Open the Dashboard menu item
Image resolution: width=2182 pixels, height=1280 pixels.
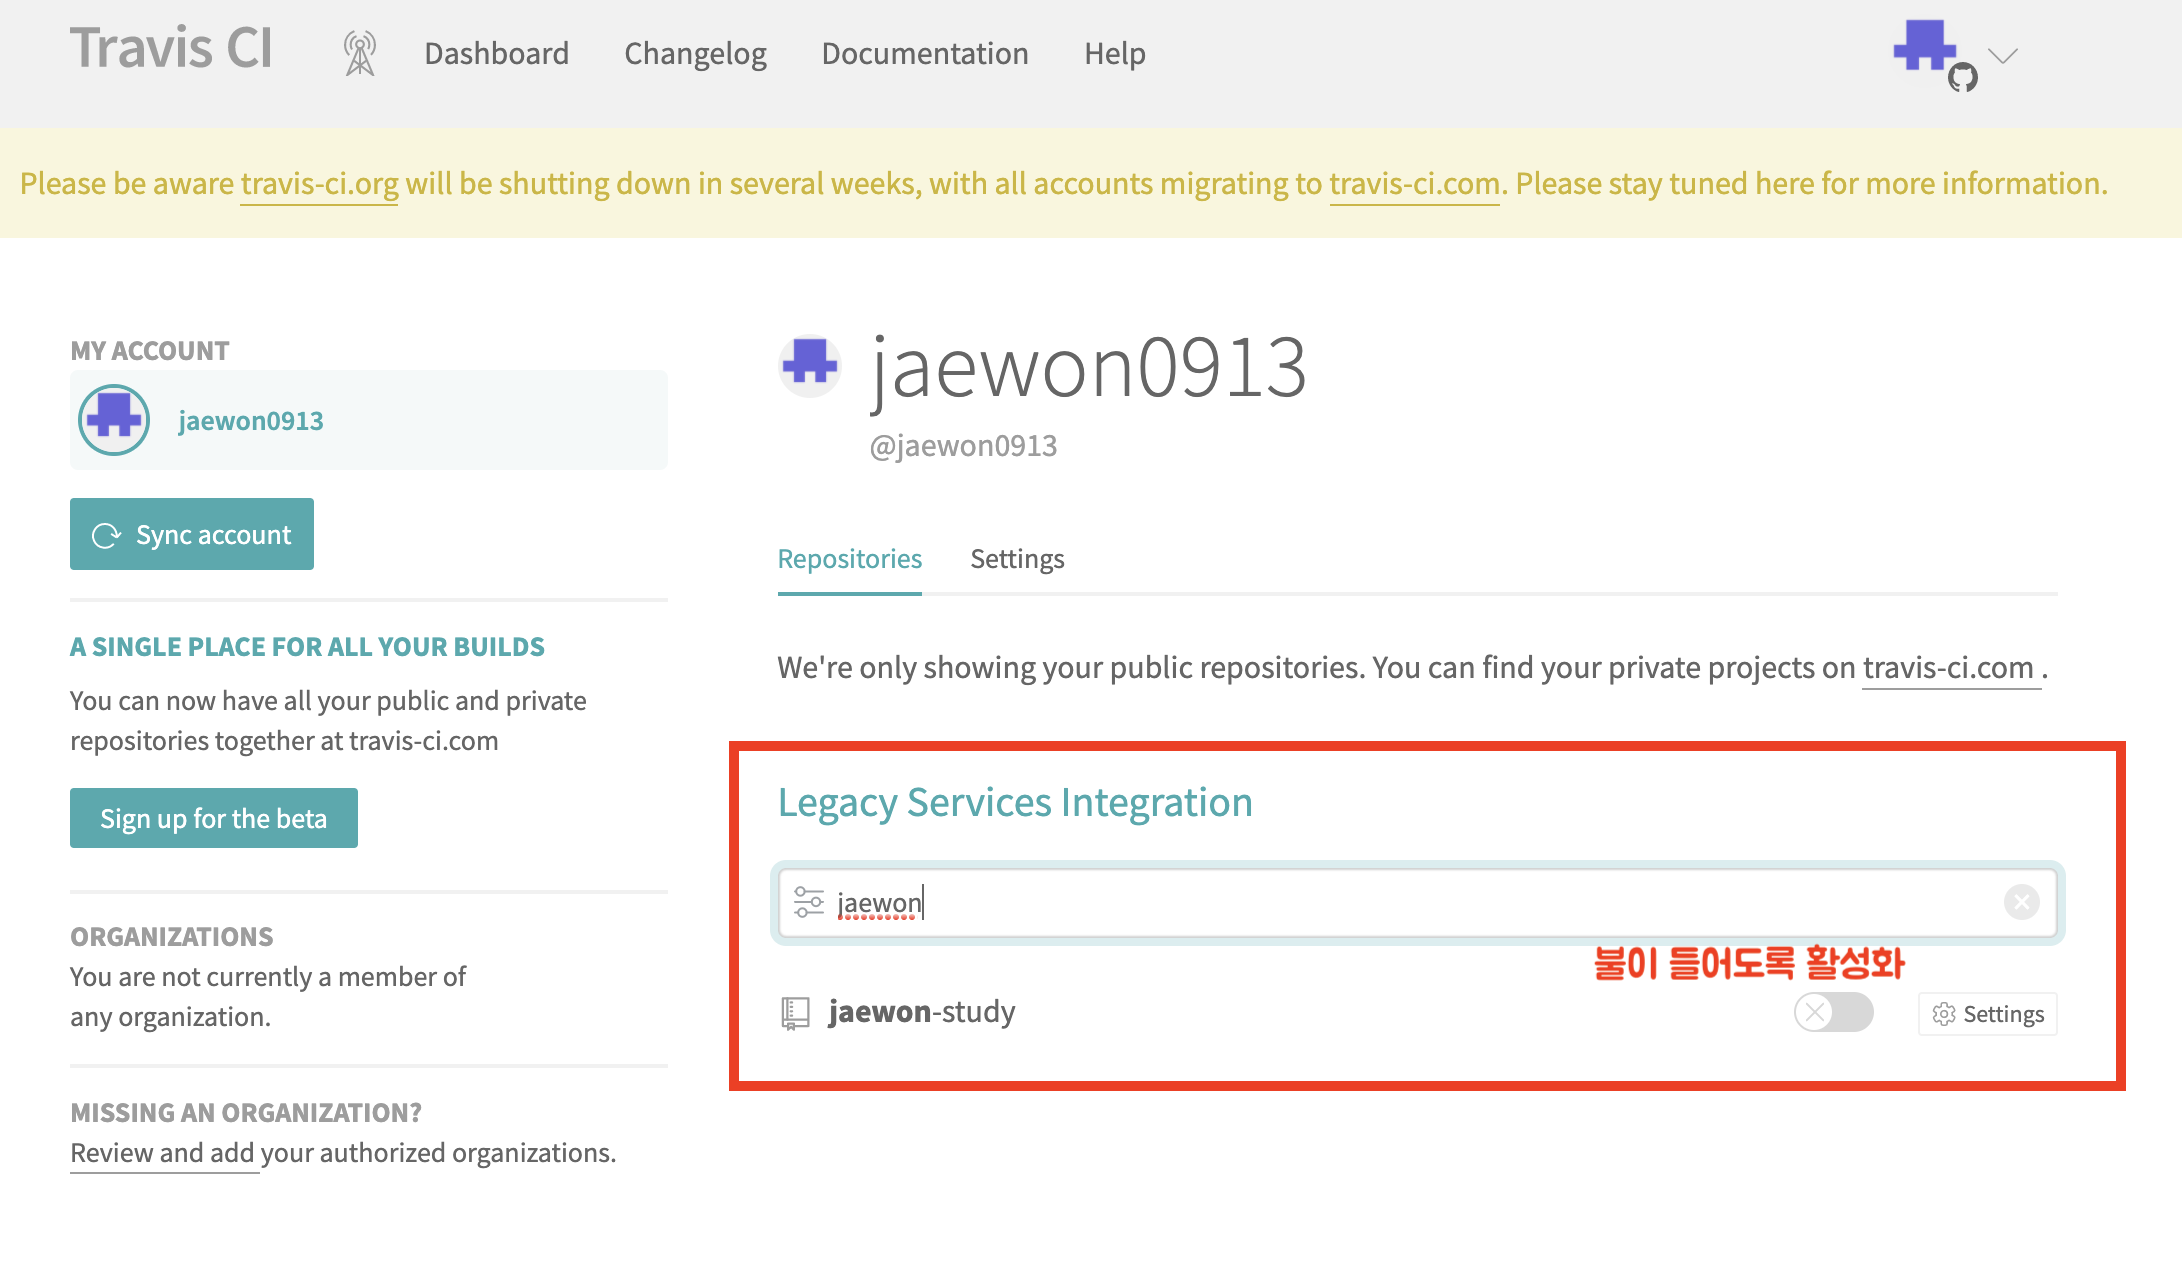(496, 53)
